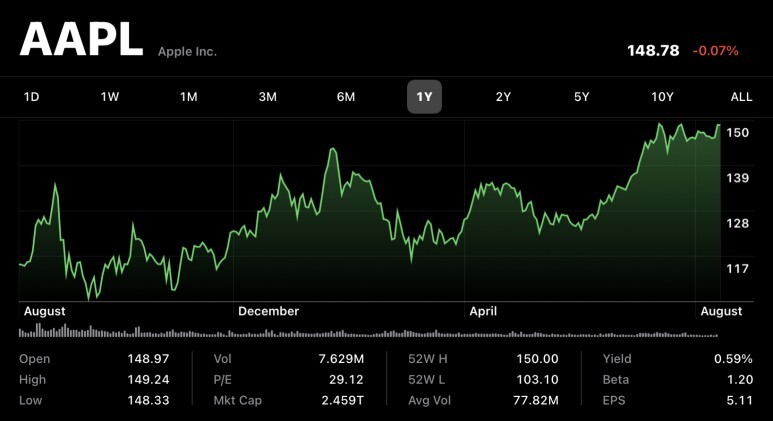773x421 pixels.
Task: Click the Avg Vol label
Action: coord(429,400)
